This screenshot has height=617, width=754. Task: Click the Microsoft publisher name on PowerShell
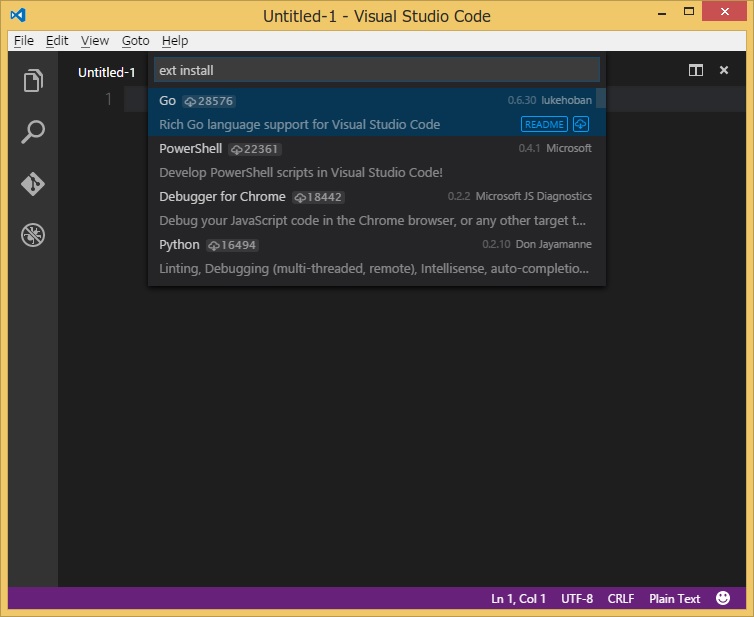(x=569, y=148)
